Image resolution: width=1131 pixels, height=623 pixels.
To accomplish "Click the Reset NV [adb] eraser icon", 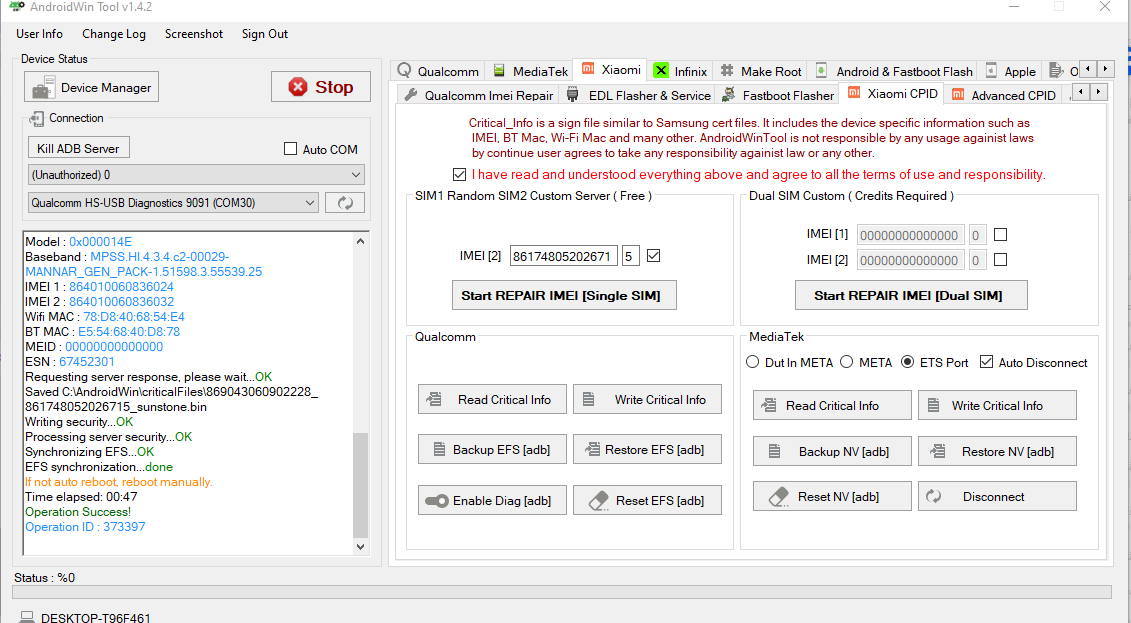I will pyautogui.click(x=779, y=496).
